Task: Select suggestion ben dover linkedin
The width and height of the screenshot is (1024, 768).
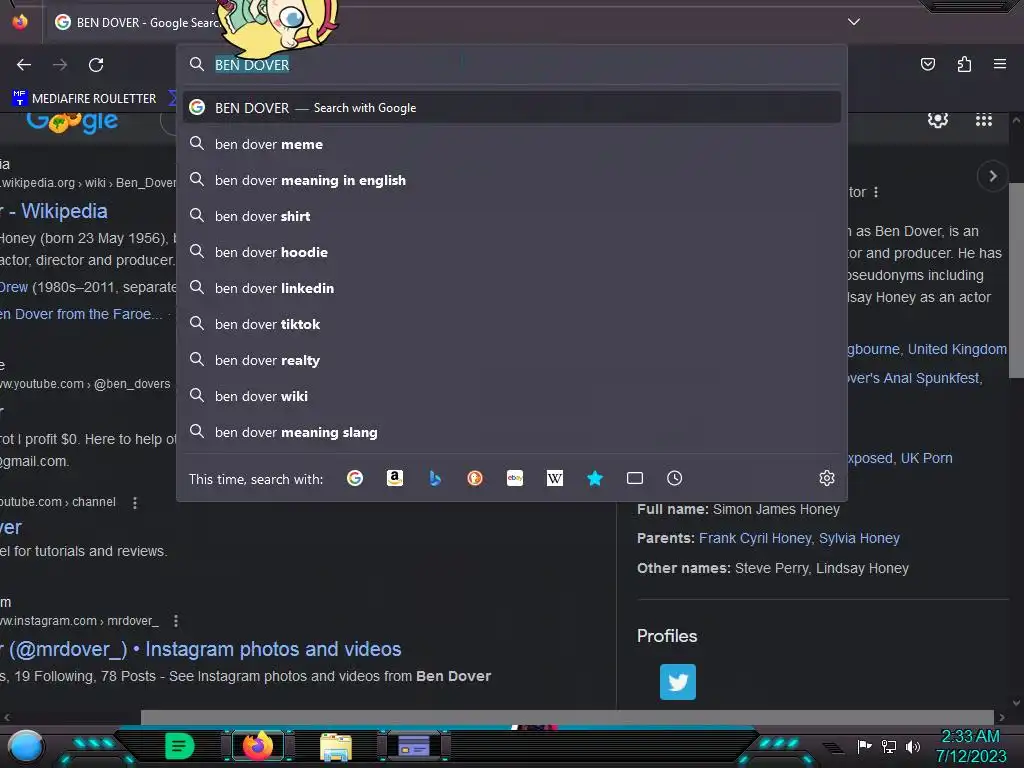Action: (x=513, y=287)
